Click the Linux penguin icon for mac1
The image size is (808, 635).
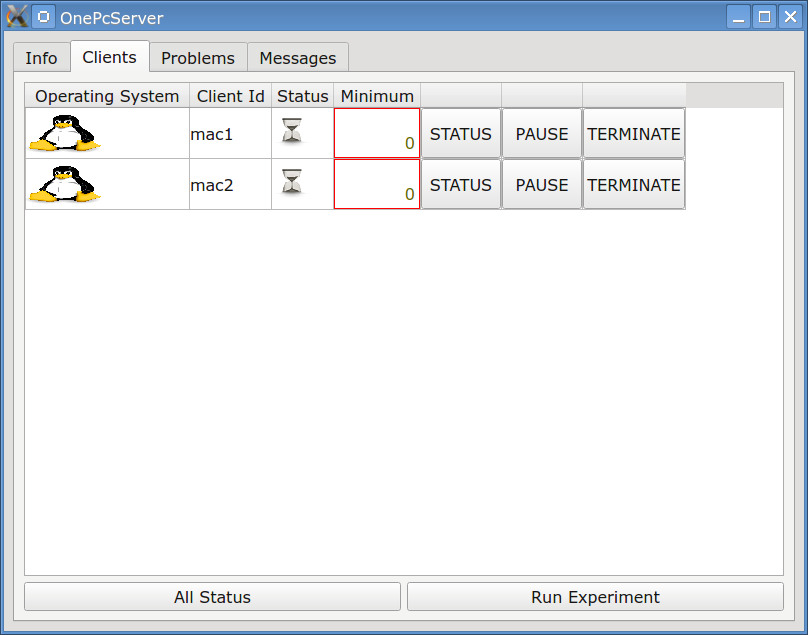(63, 134)
